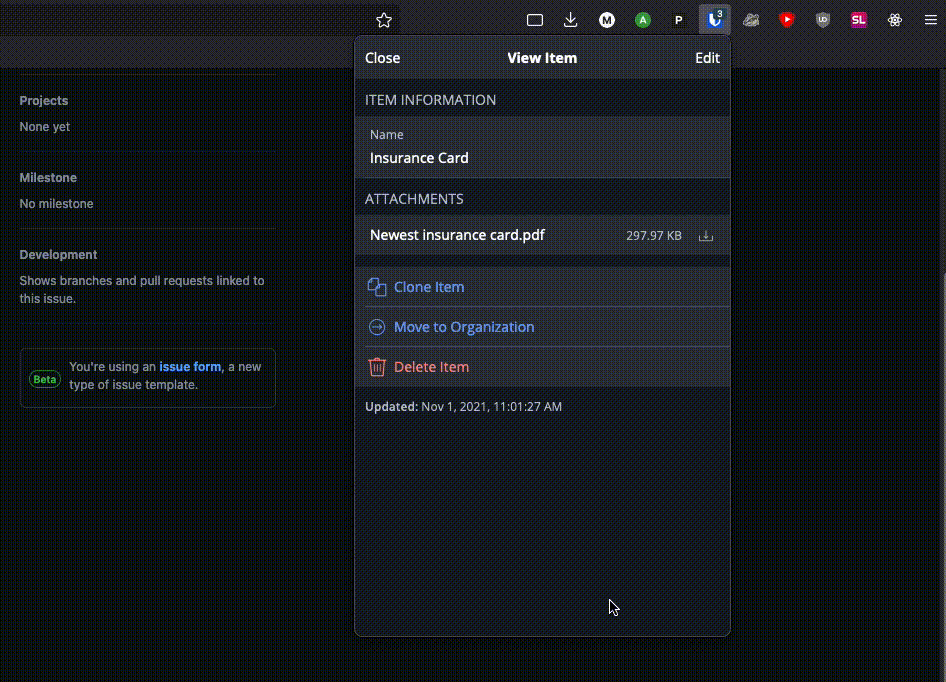The image size is (946, 682).
Task: Open the Bitwarden extension popup
Action: (x=714, y=19)
